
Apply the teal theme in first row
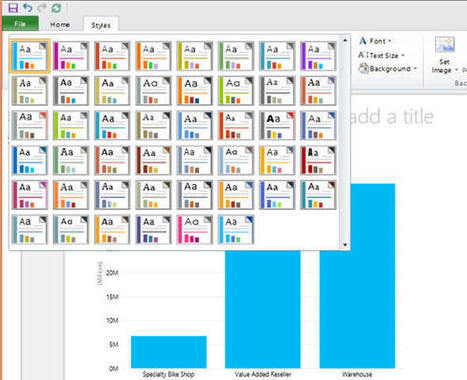tap(277, 56)
